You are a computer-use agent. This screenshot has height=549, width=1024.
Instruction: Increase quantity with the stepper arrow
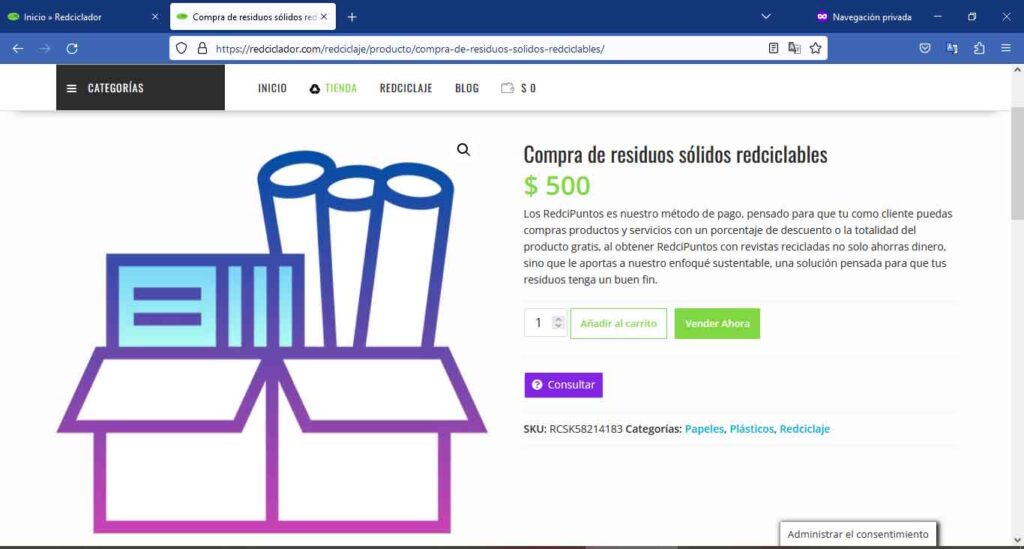click(558, 319)
